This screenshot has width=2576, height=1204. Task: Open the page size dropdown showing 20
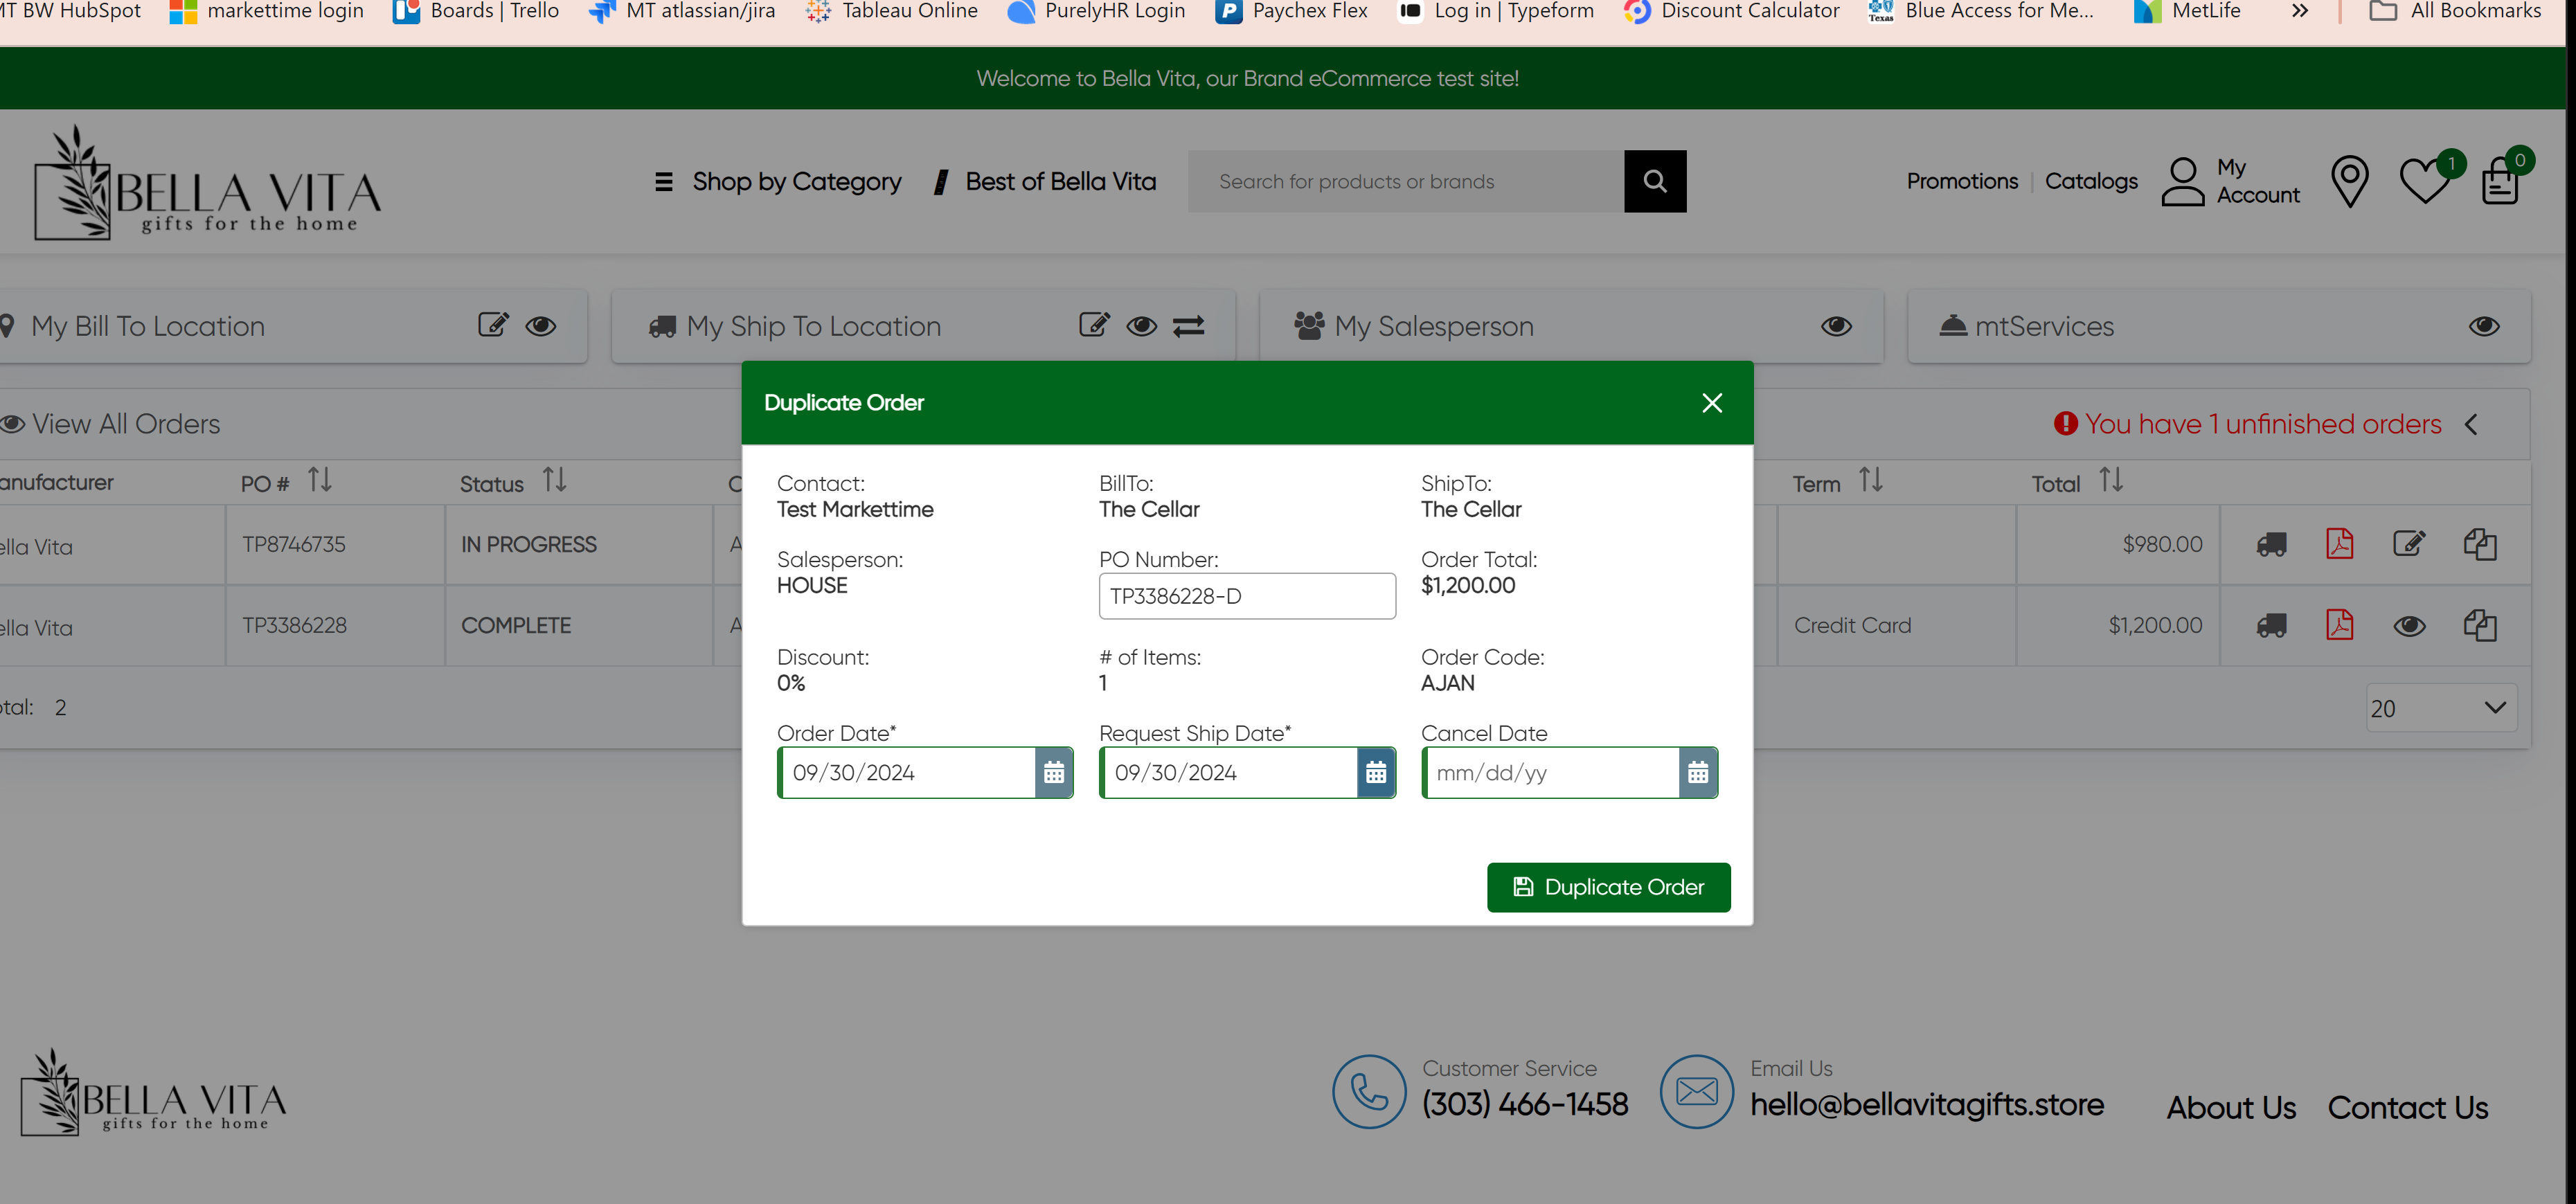point(2441,708)
